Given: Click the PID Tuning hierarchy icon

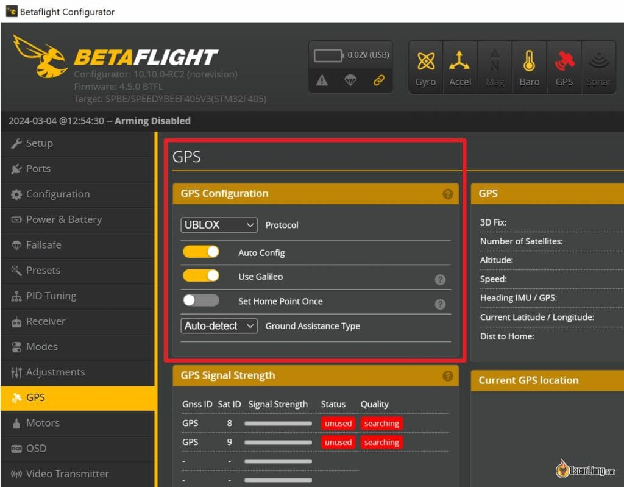Looking at the screenshot, I should pyautogui.click(x=16, y=296).
